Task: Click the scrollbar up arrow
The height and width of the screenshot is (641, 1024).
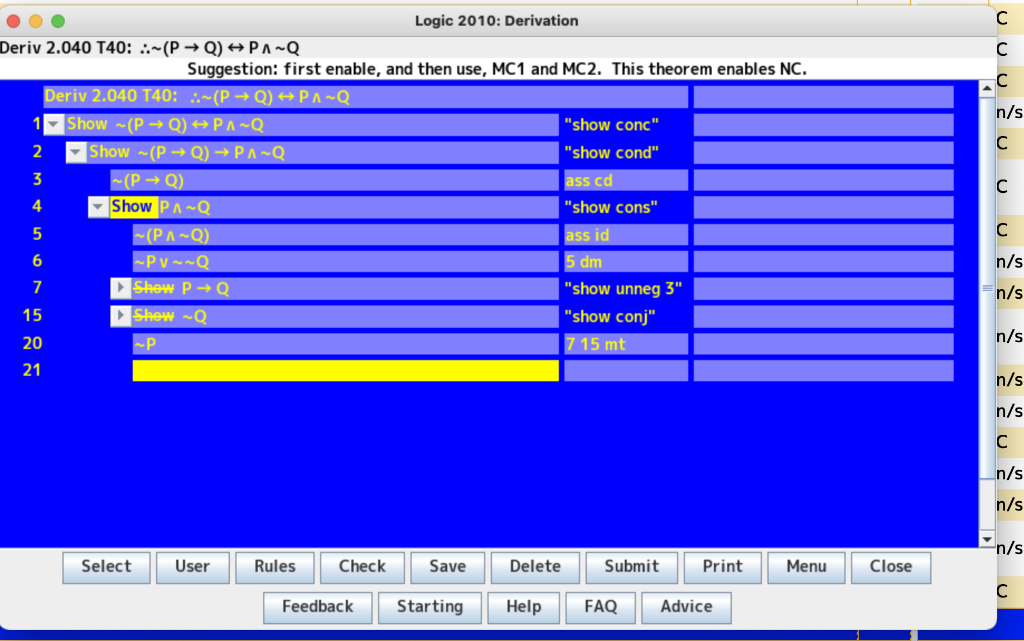Action: pyautogui.click(x=987, y=88)
